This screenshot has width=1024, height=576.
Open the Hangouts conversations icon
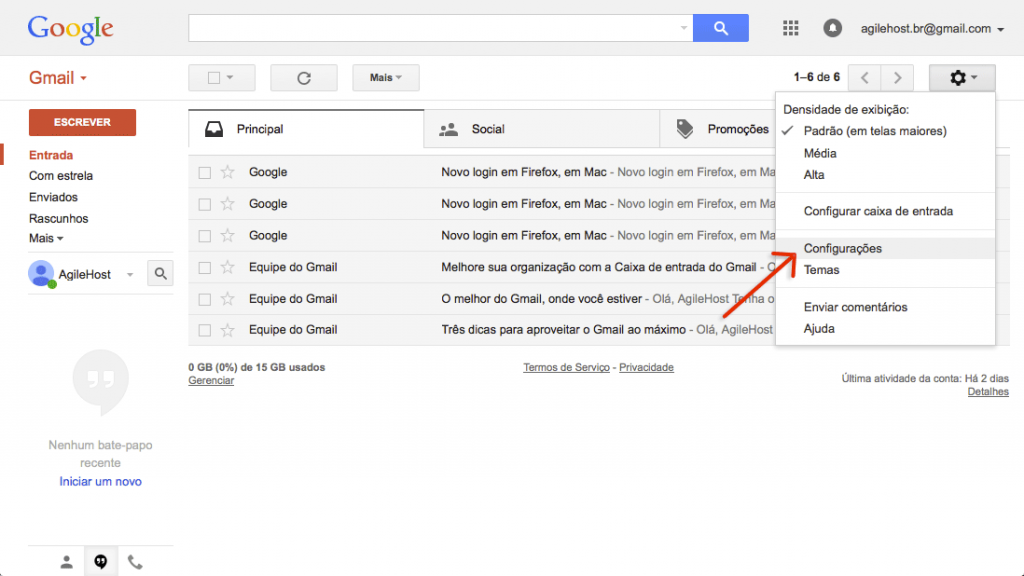(101, 562)
